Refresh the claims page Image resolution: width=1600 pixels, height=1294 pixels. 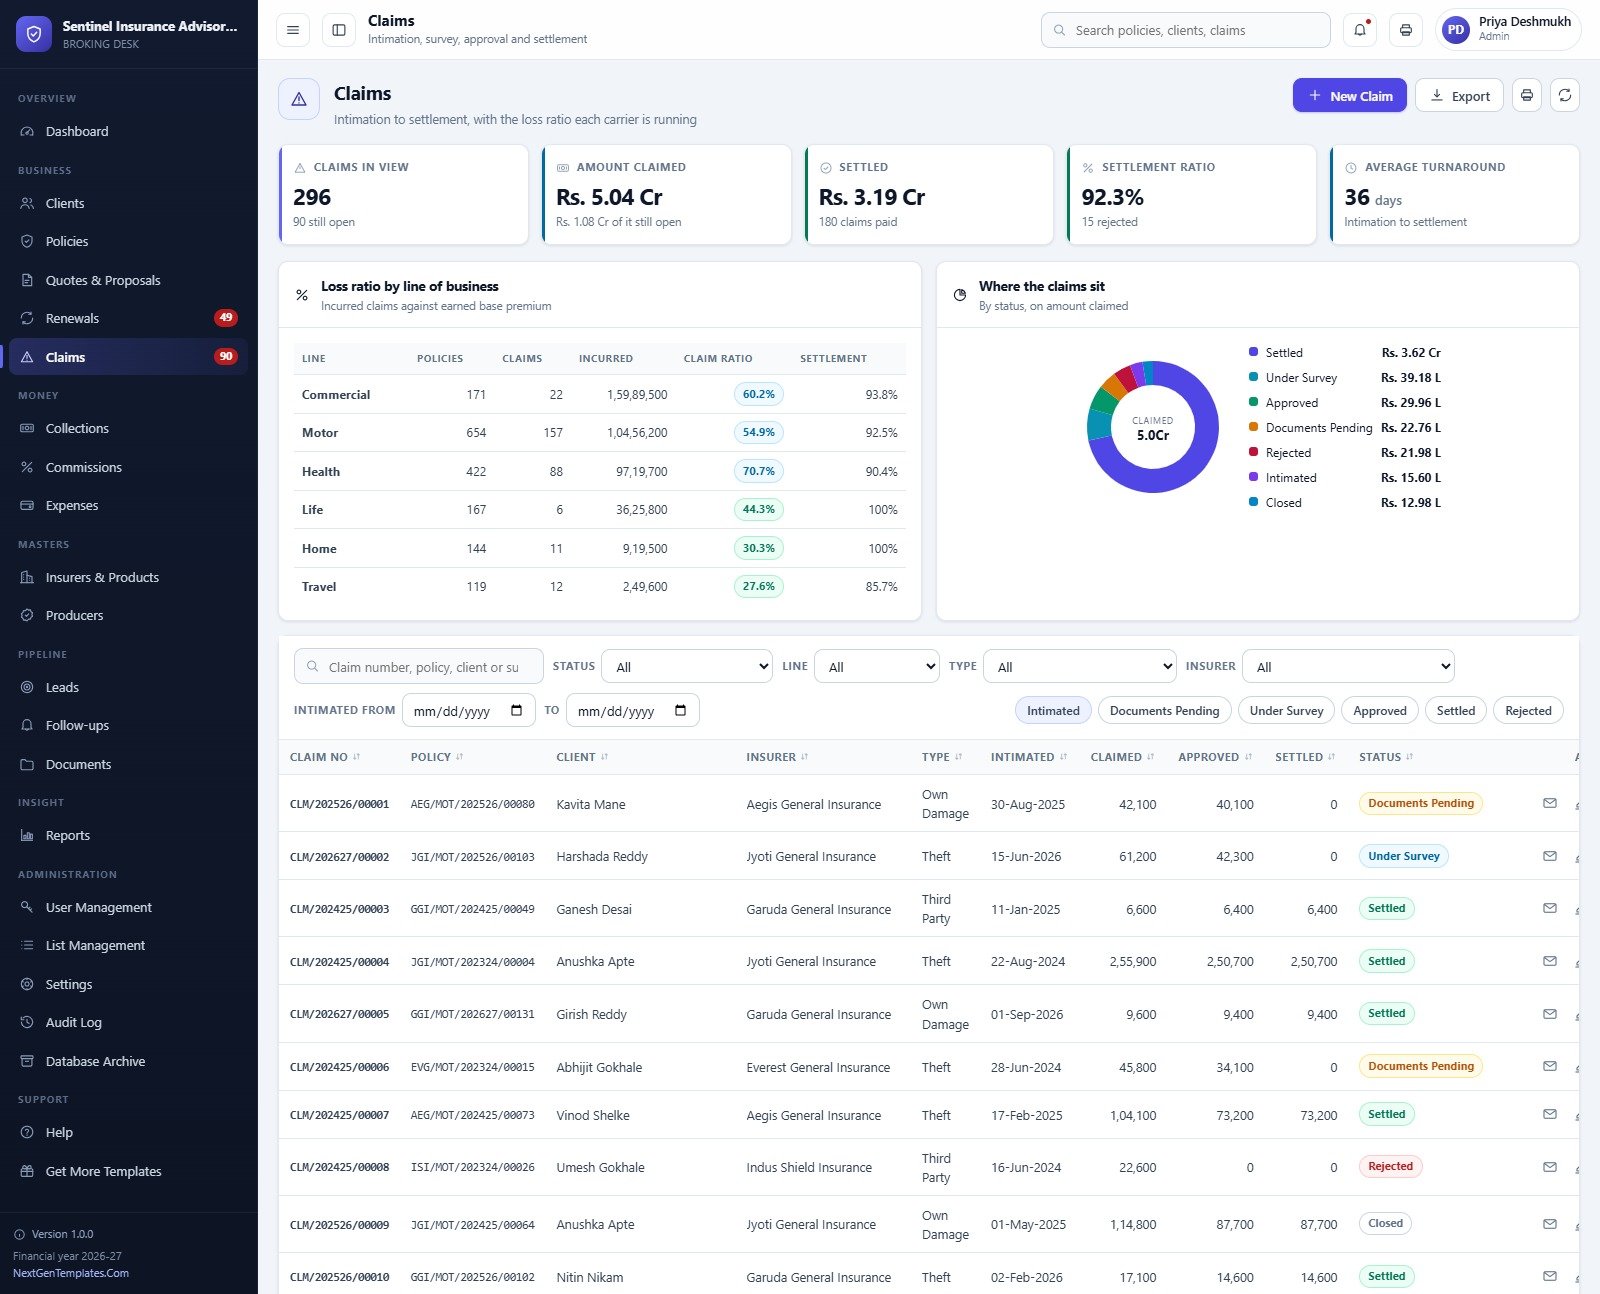click(1565, 95)
